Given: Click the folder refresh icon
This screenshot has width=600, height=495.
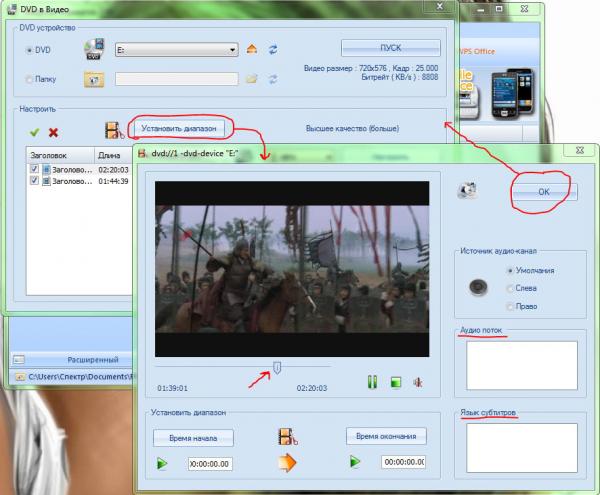Looking at the screenshot, I should tap(273, 79).
